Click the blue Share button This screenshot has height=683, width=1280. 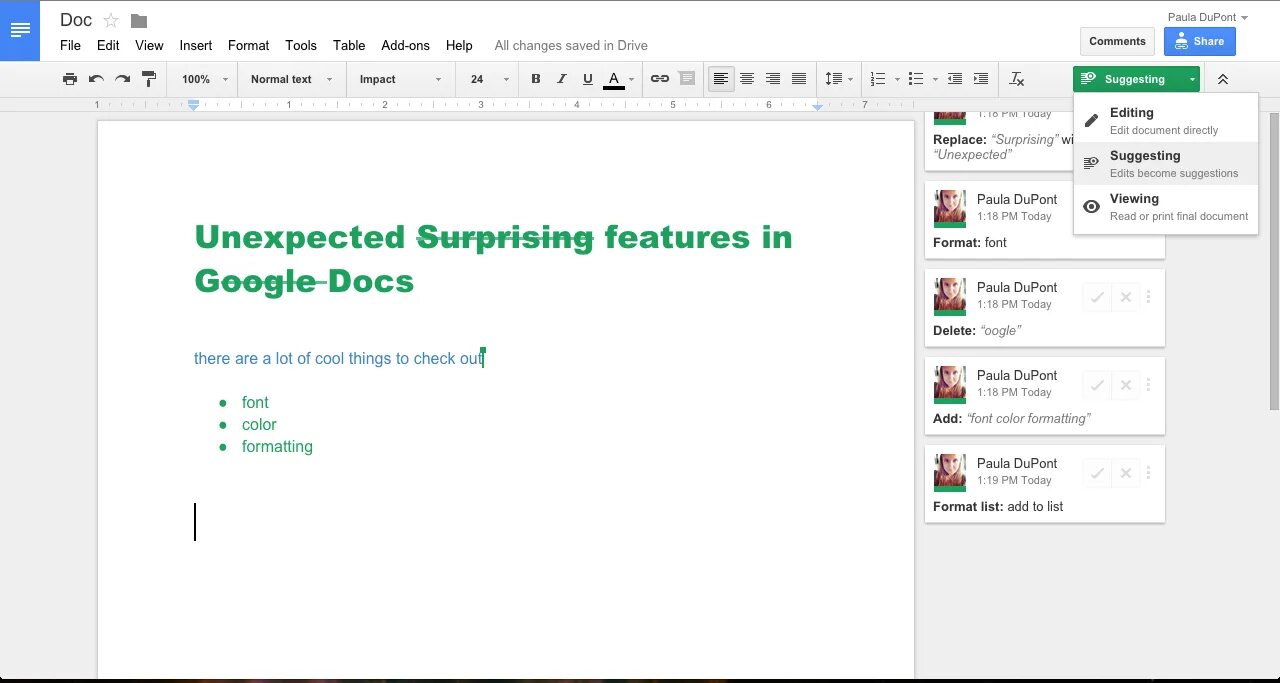coord(1199,41)
